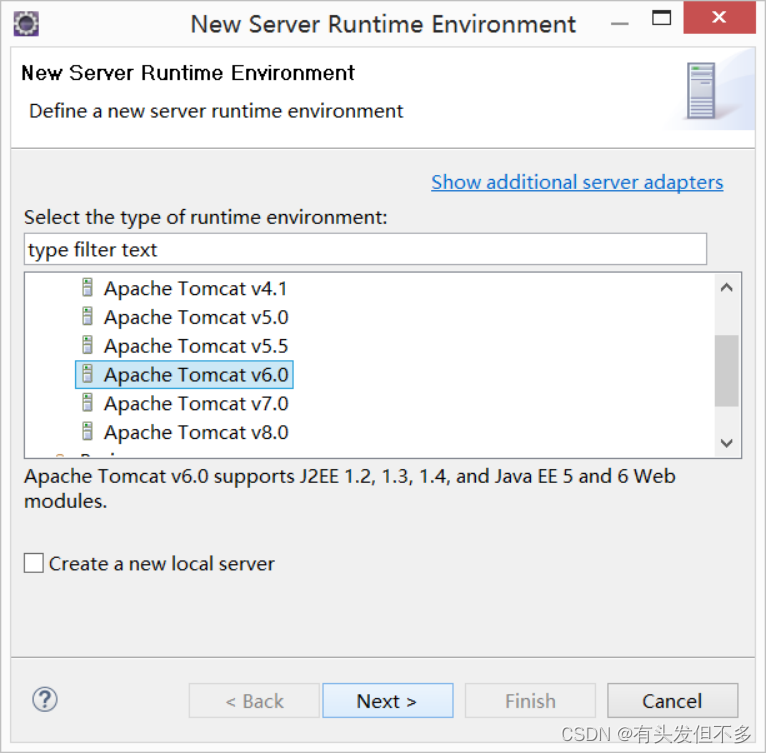Click the server icon for Apache Tomcat v5.0
This screenshot has width=767, height=753.
click(x=87, y=317)
